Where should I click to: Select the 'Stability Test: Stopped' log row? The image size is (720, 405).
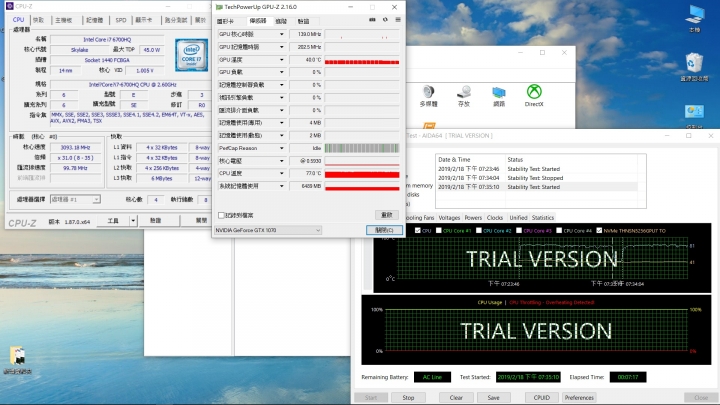click(536, 178)
